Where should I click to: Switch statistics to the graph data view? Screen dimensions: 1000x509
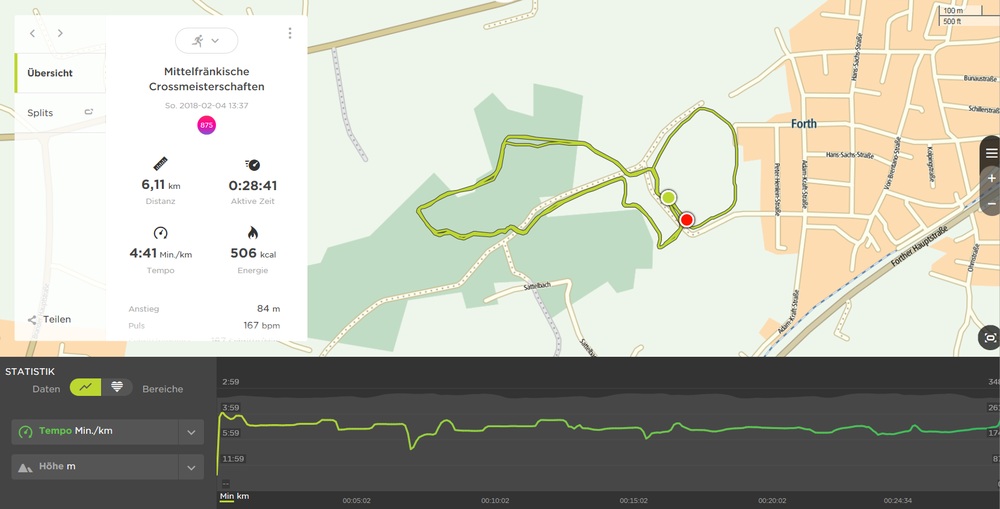point(85,387)
